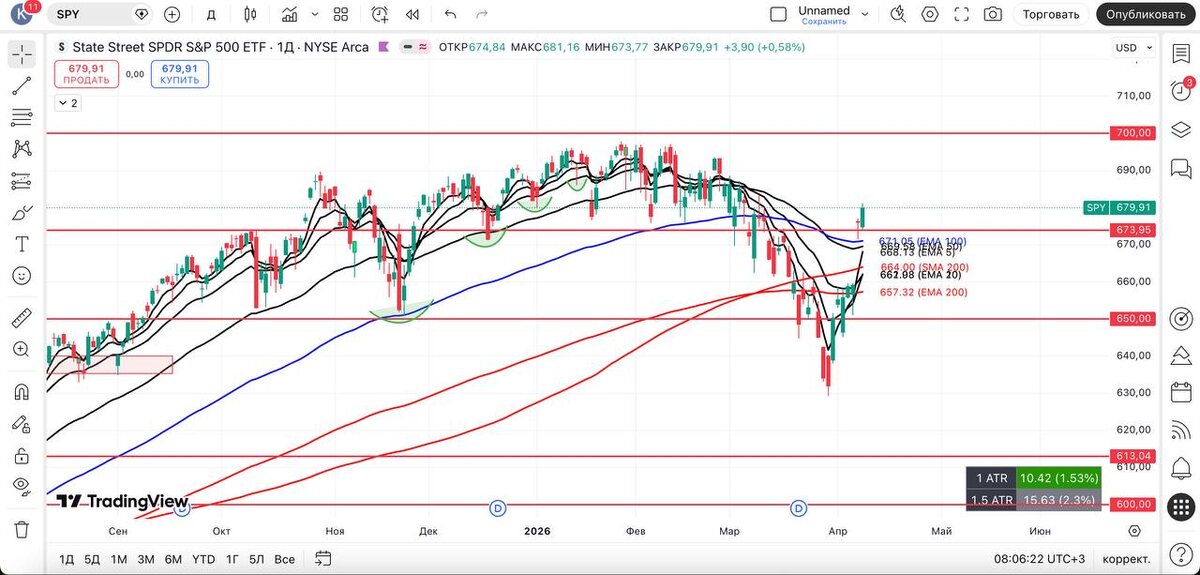This screenshot has width=1200, height=575.
Task: Toggle hide all drawings eye icon
Action: coord(21,486)
